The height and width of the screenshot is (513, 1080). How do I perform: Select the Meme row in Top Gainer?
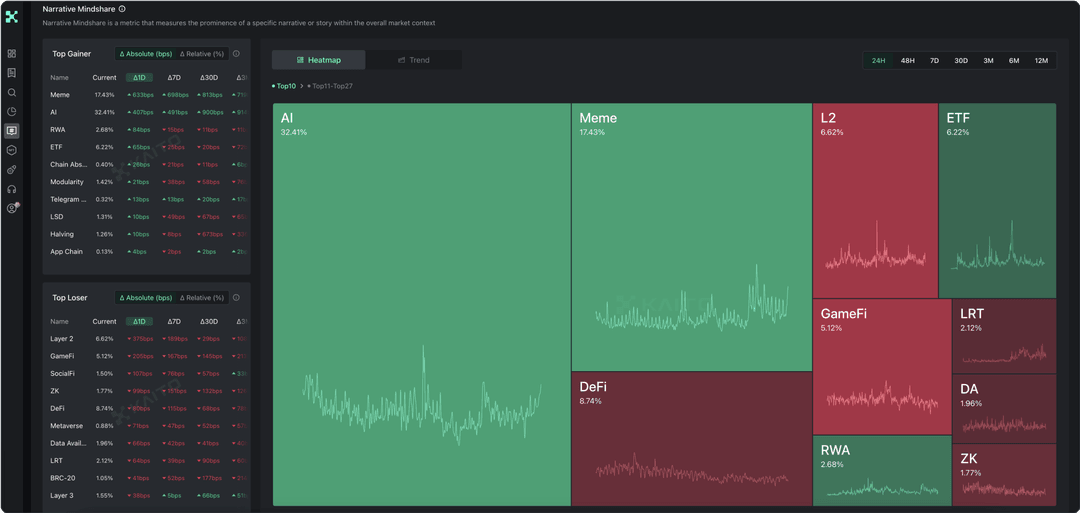pyautogui.click(x=60, y=95)
